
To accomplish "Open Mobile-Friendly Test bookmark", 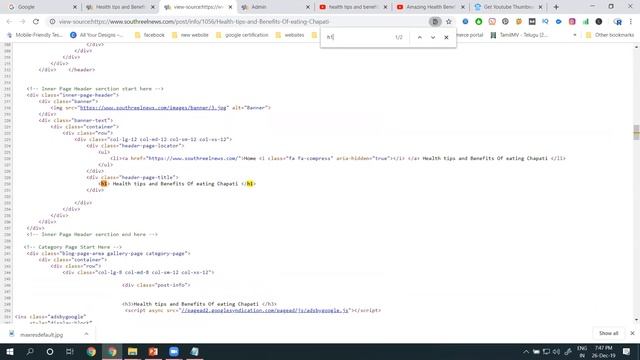I will pos(35,35).
